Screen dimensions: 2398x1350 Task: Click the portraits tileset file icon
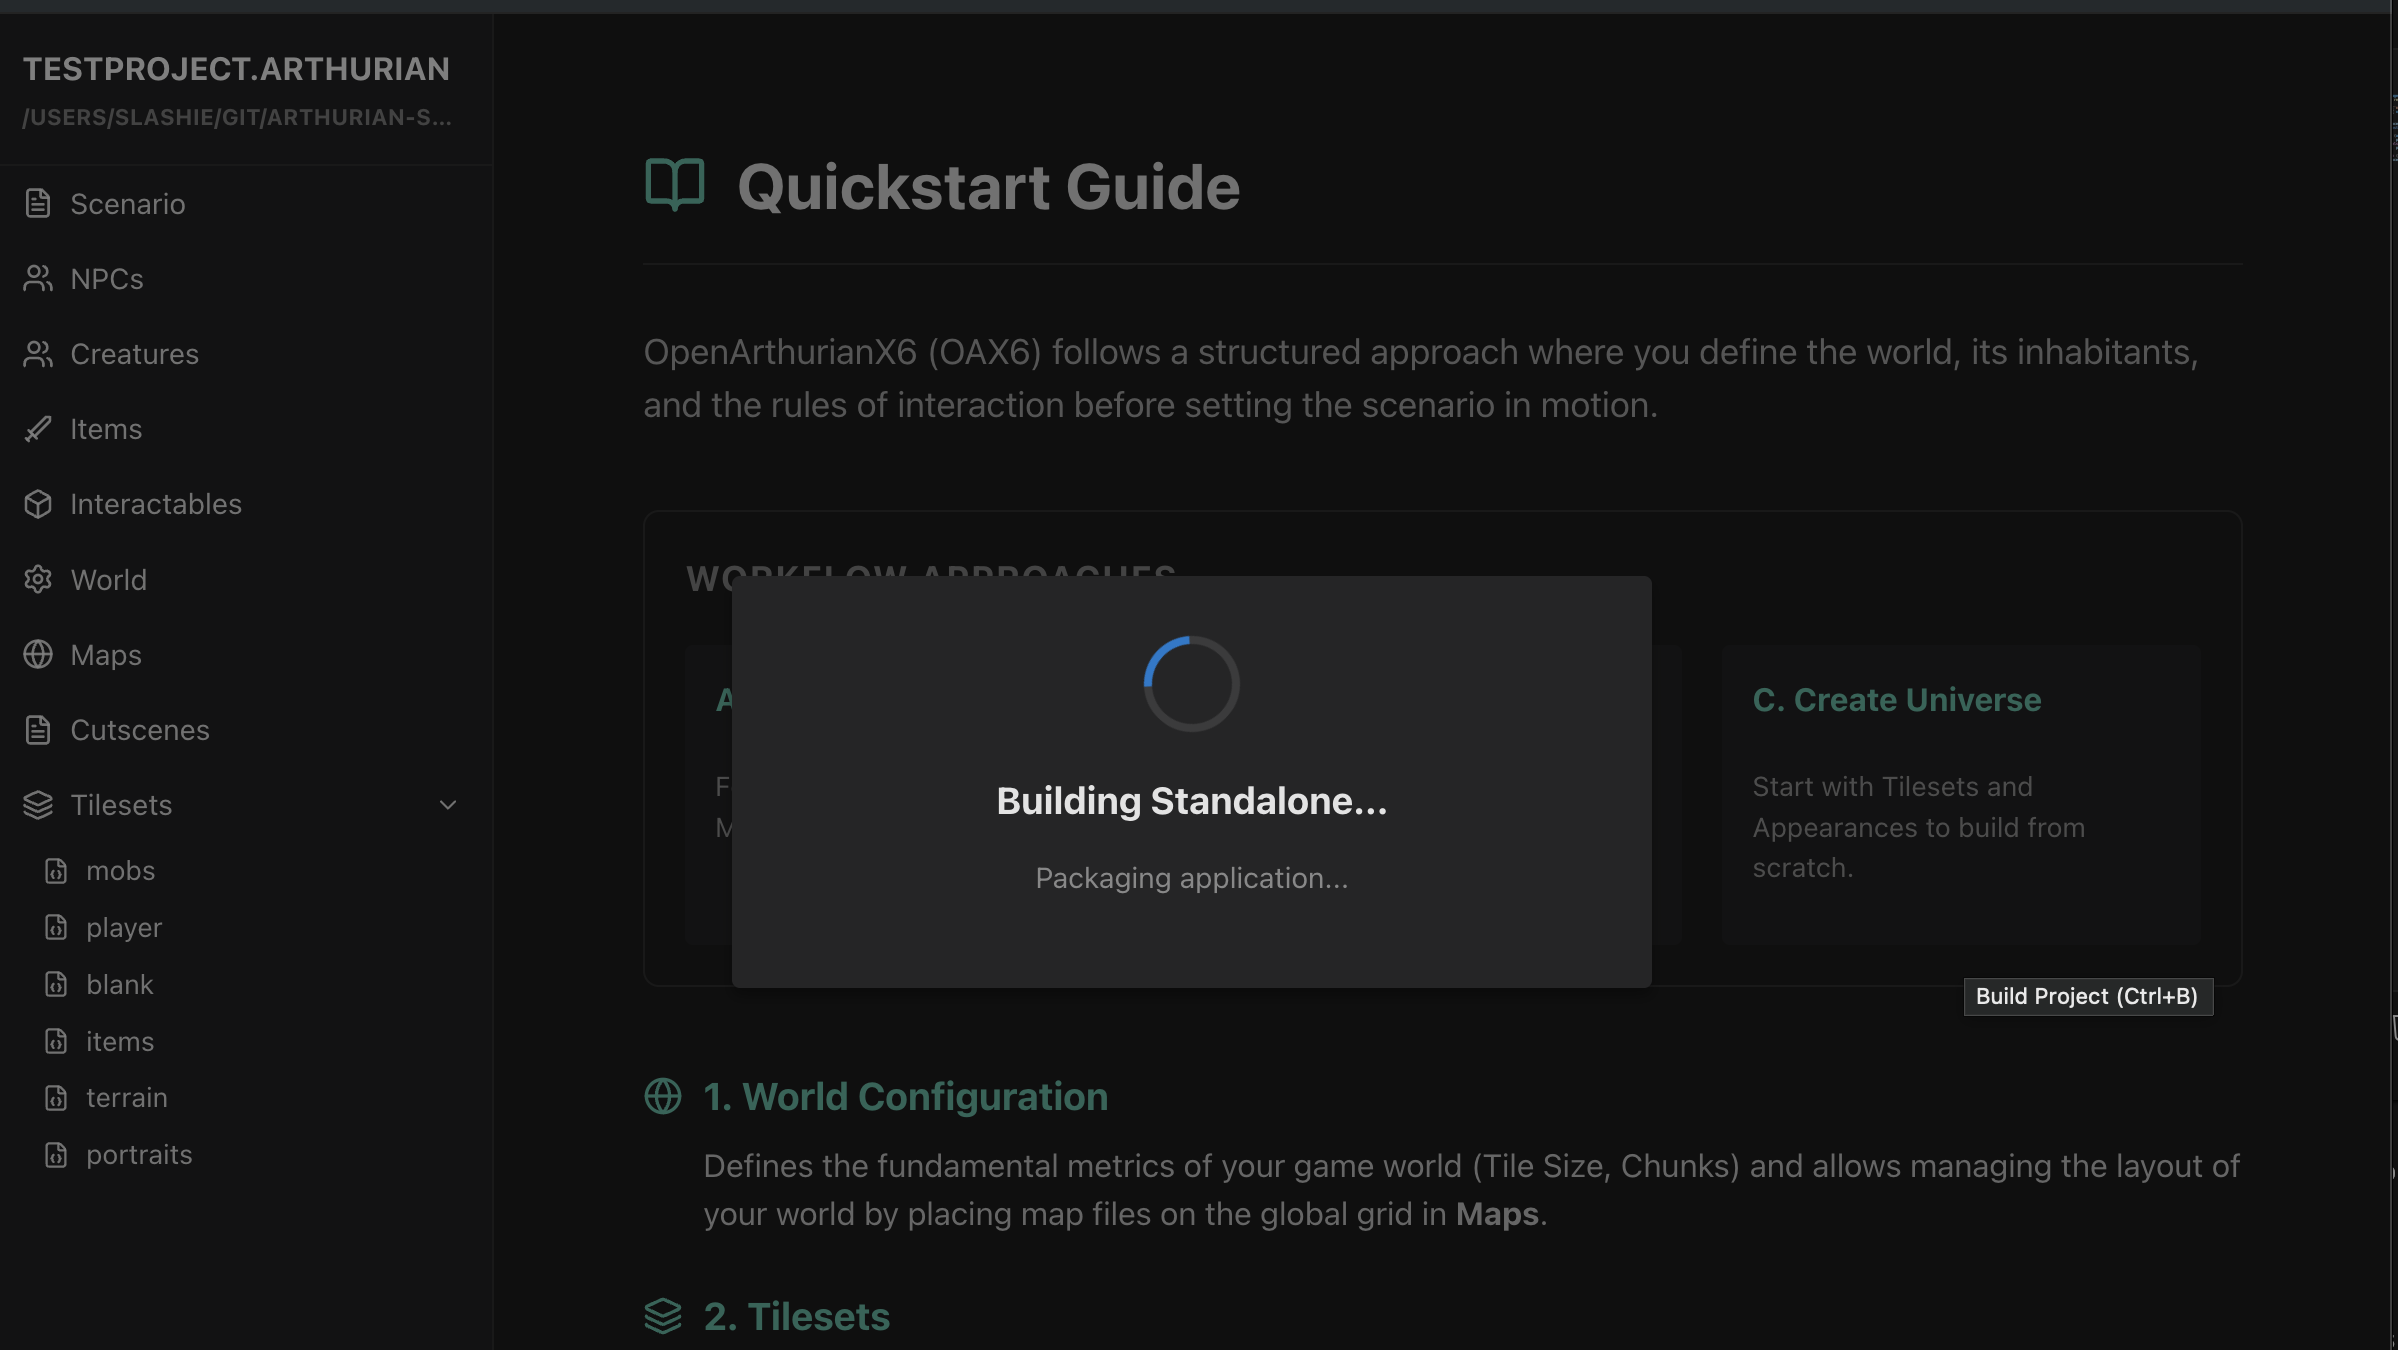56,1155
